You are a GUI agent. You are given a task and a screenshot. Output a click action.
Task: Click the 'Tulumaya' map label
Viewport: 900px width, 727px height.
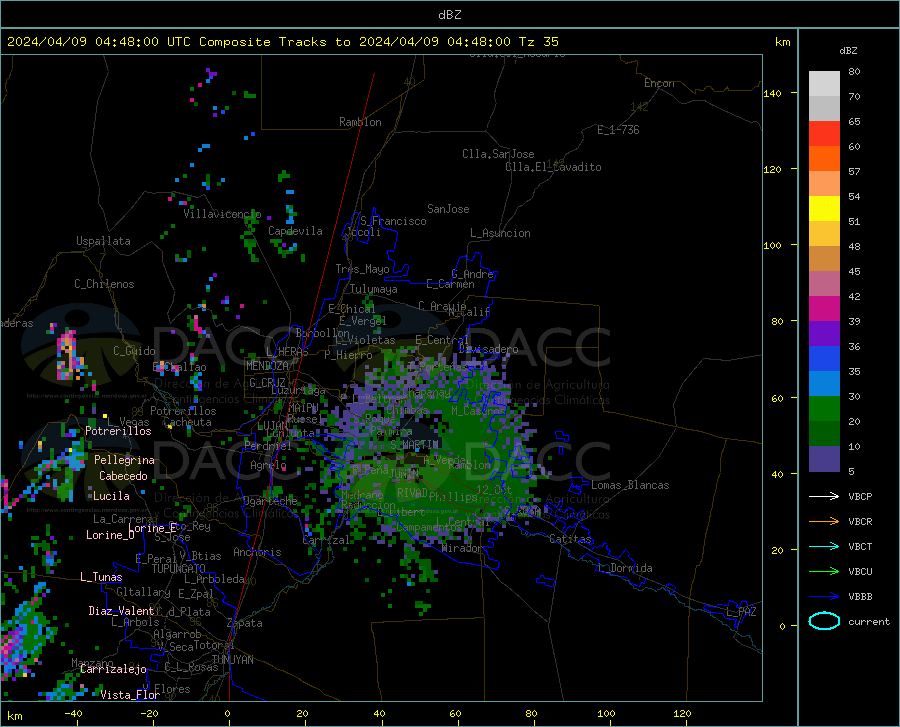[x=374, y=289]
